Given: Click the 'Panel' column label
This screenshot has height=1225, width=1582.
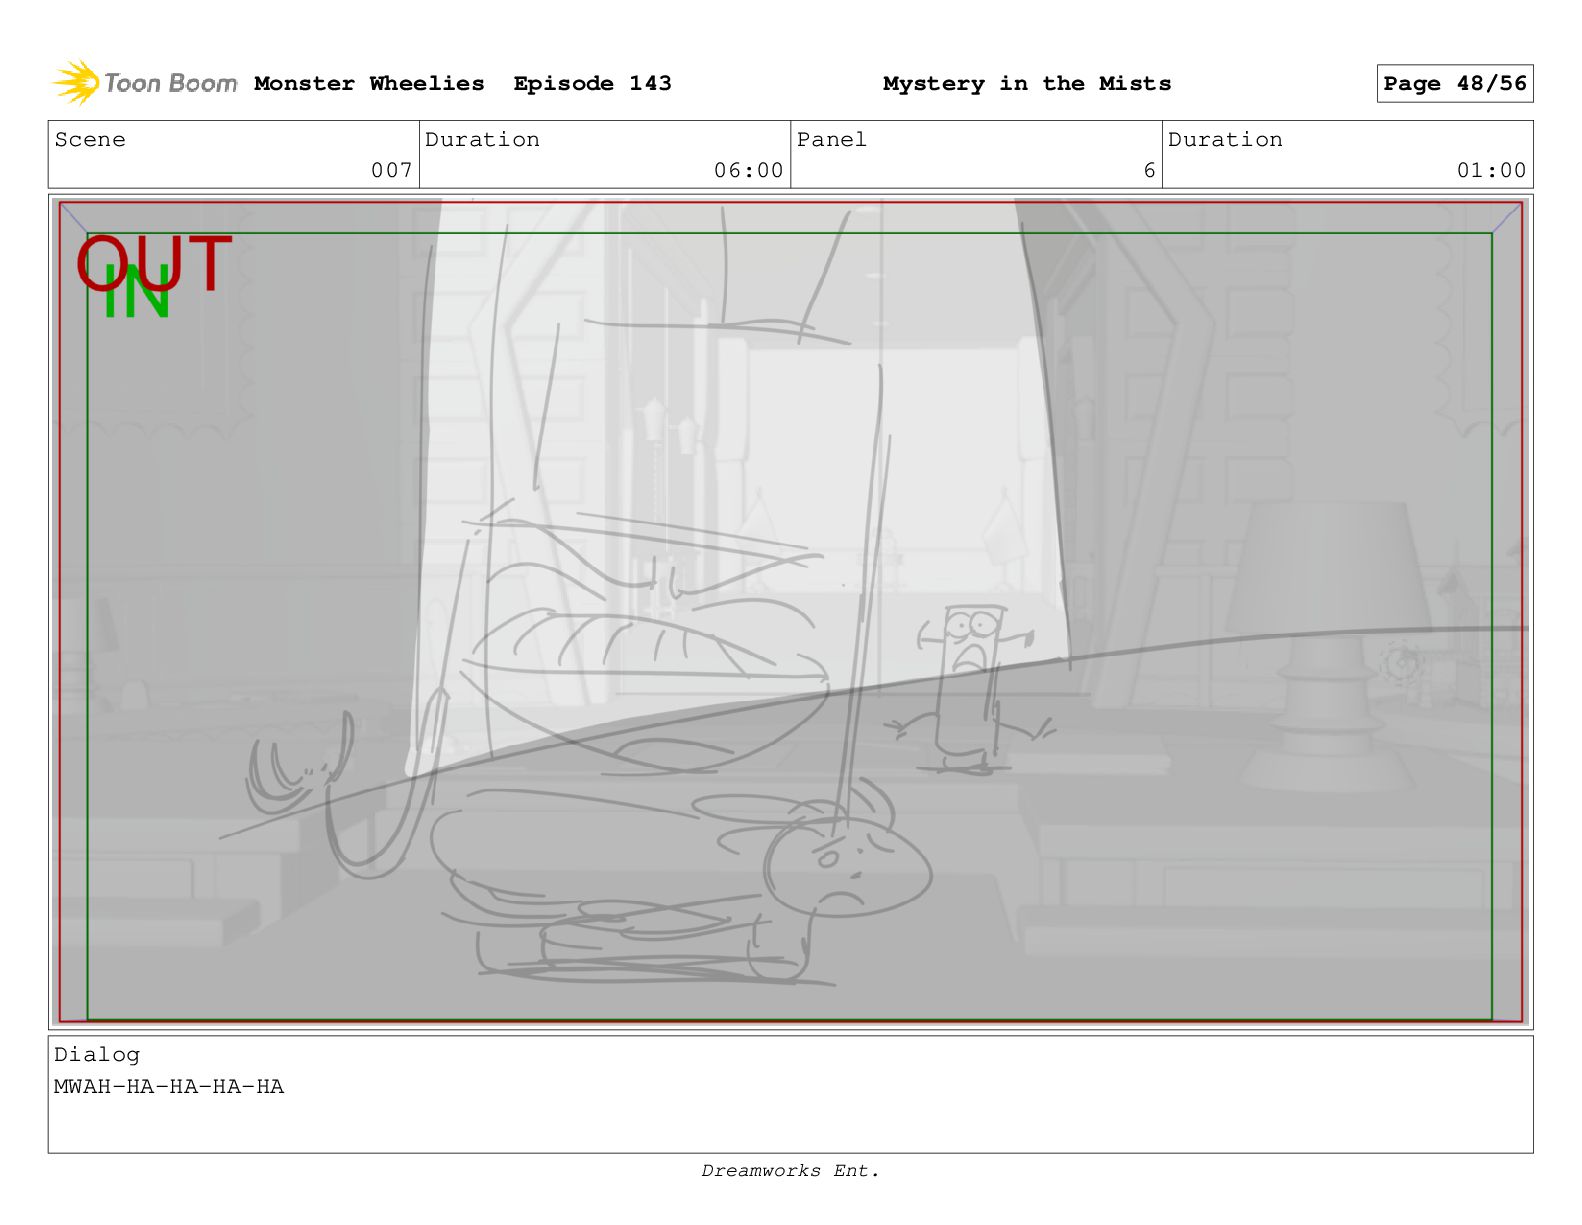Looking at the screenshot, I should [x=832, y=140].
